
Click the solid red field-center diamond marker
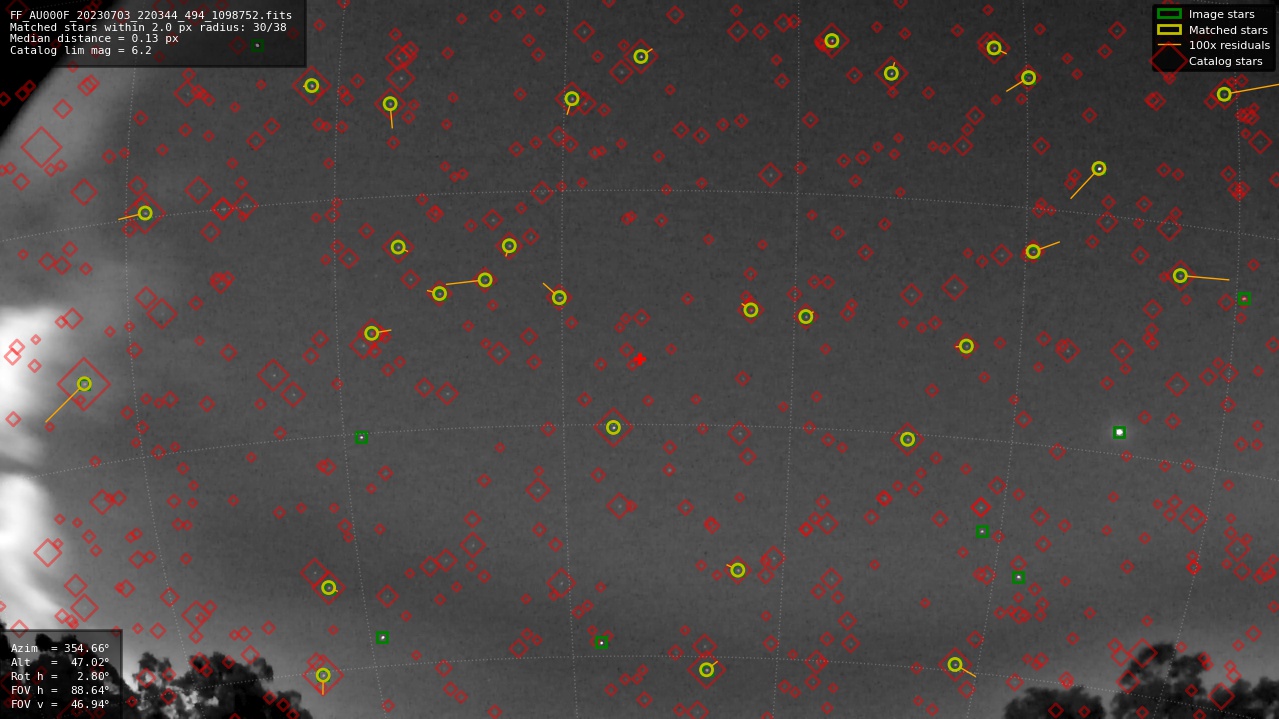[640, 359]
